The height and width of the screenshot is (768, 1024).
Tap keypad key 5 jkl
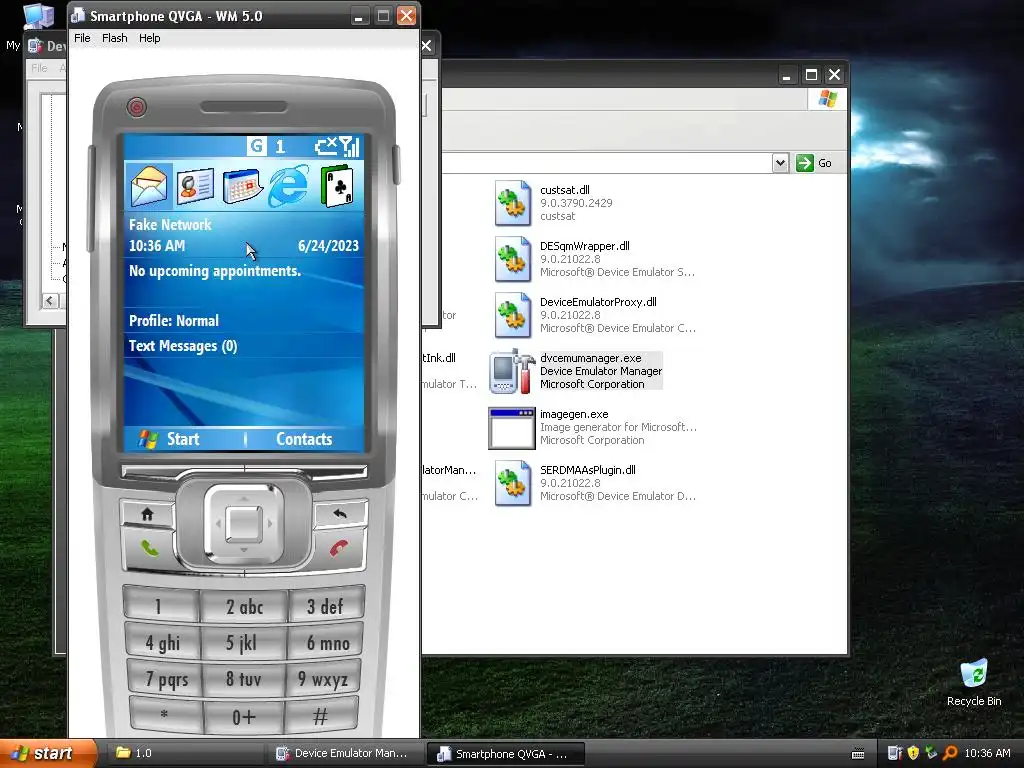coord(243,643)
